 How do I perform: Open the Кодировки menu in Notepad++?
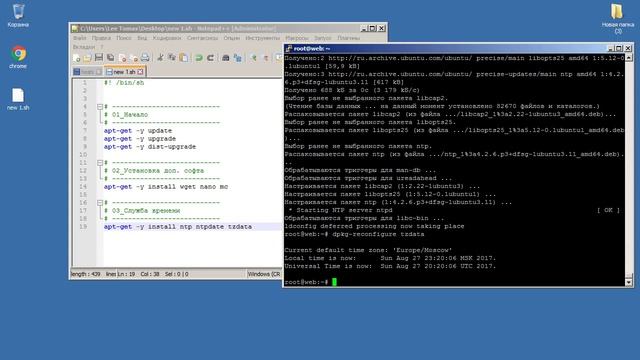click(167, 38)
